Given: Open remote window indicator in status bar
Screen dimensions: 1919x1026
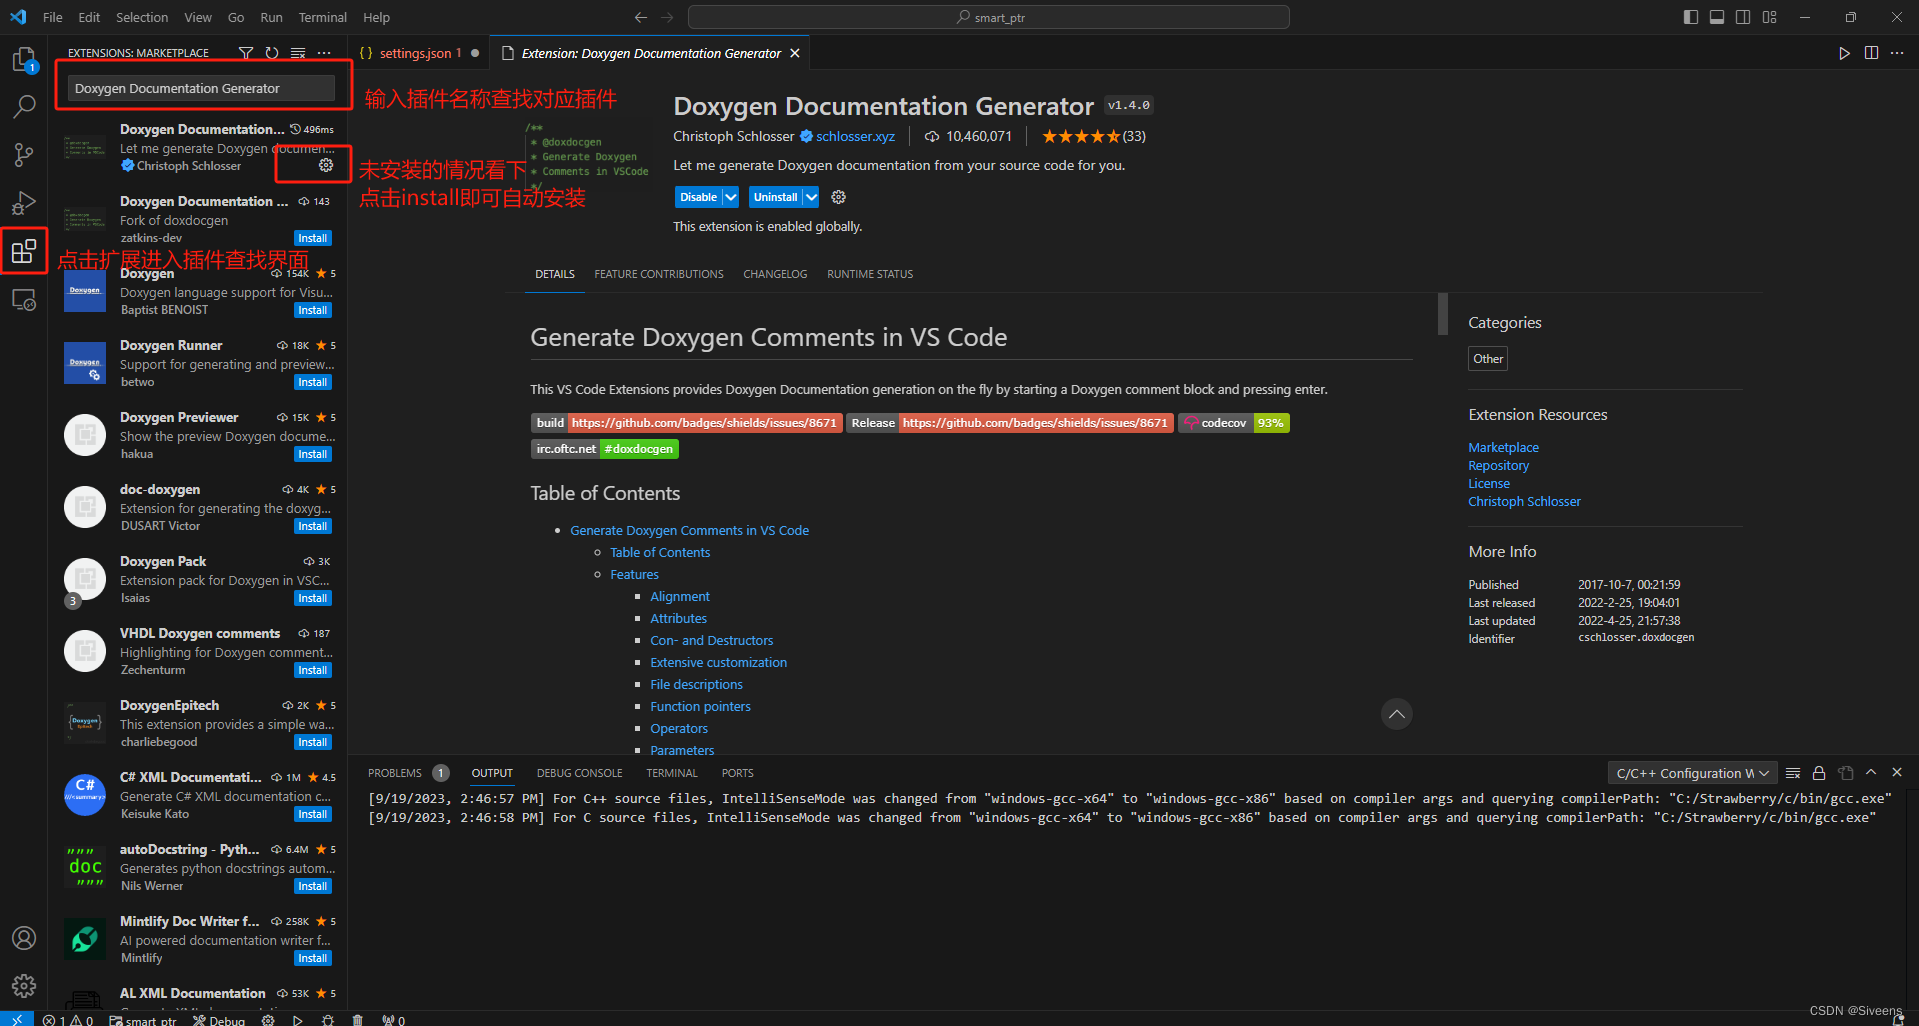Looking at the screenshot, I should 17,1020.
